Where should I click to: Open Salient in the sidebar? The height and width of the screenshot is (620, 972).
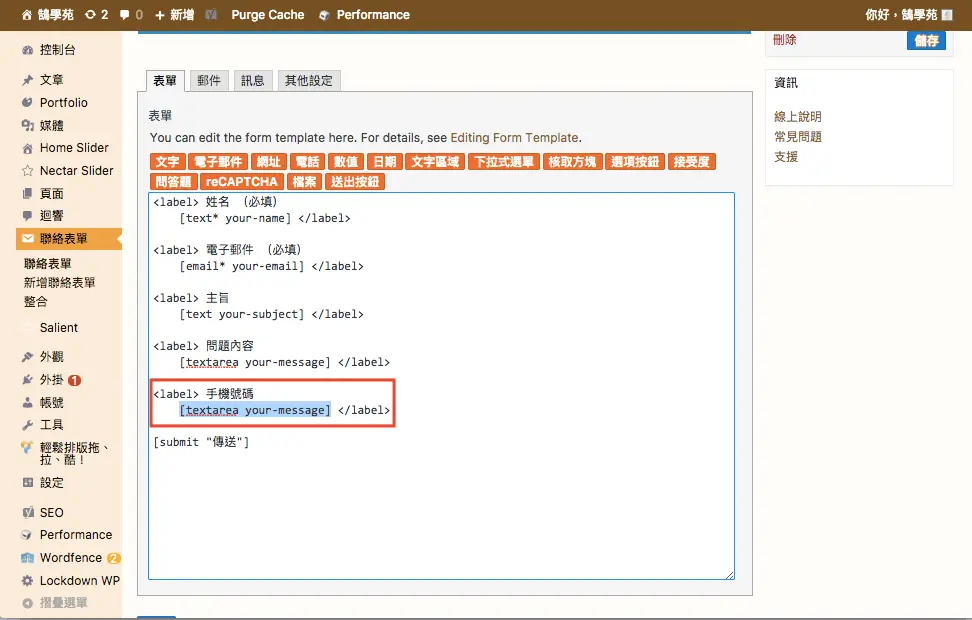59,328
